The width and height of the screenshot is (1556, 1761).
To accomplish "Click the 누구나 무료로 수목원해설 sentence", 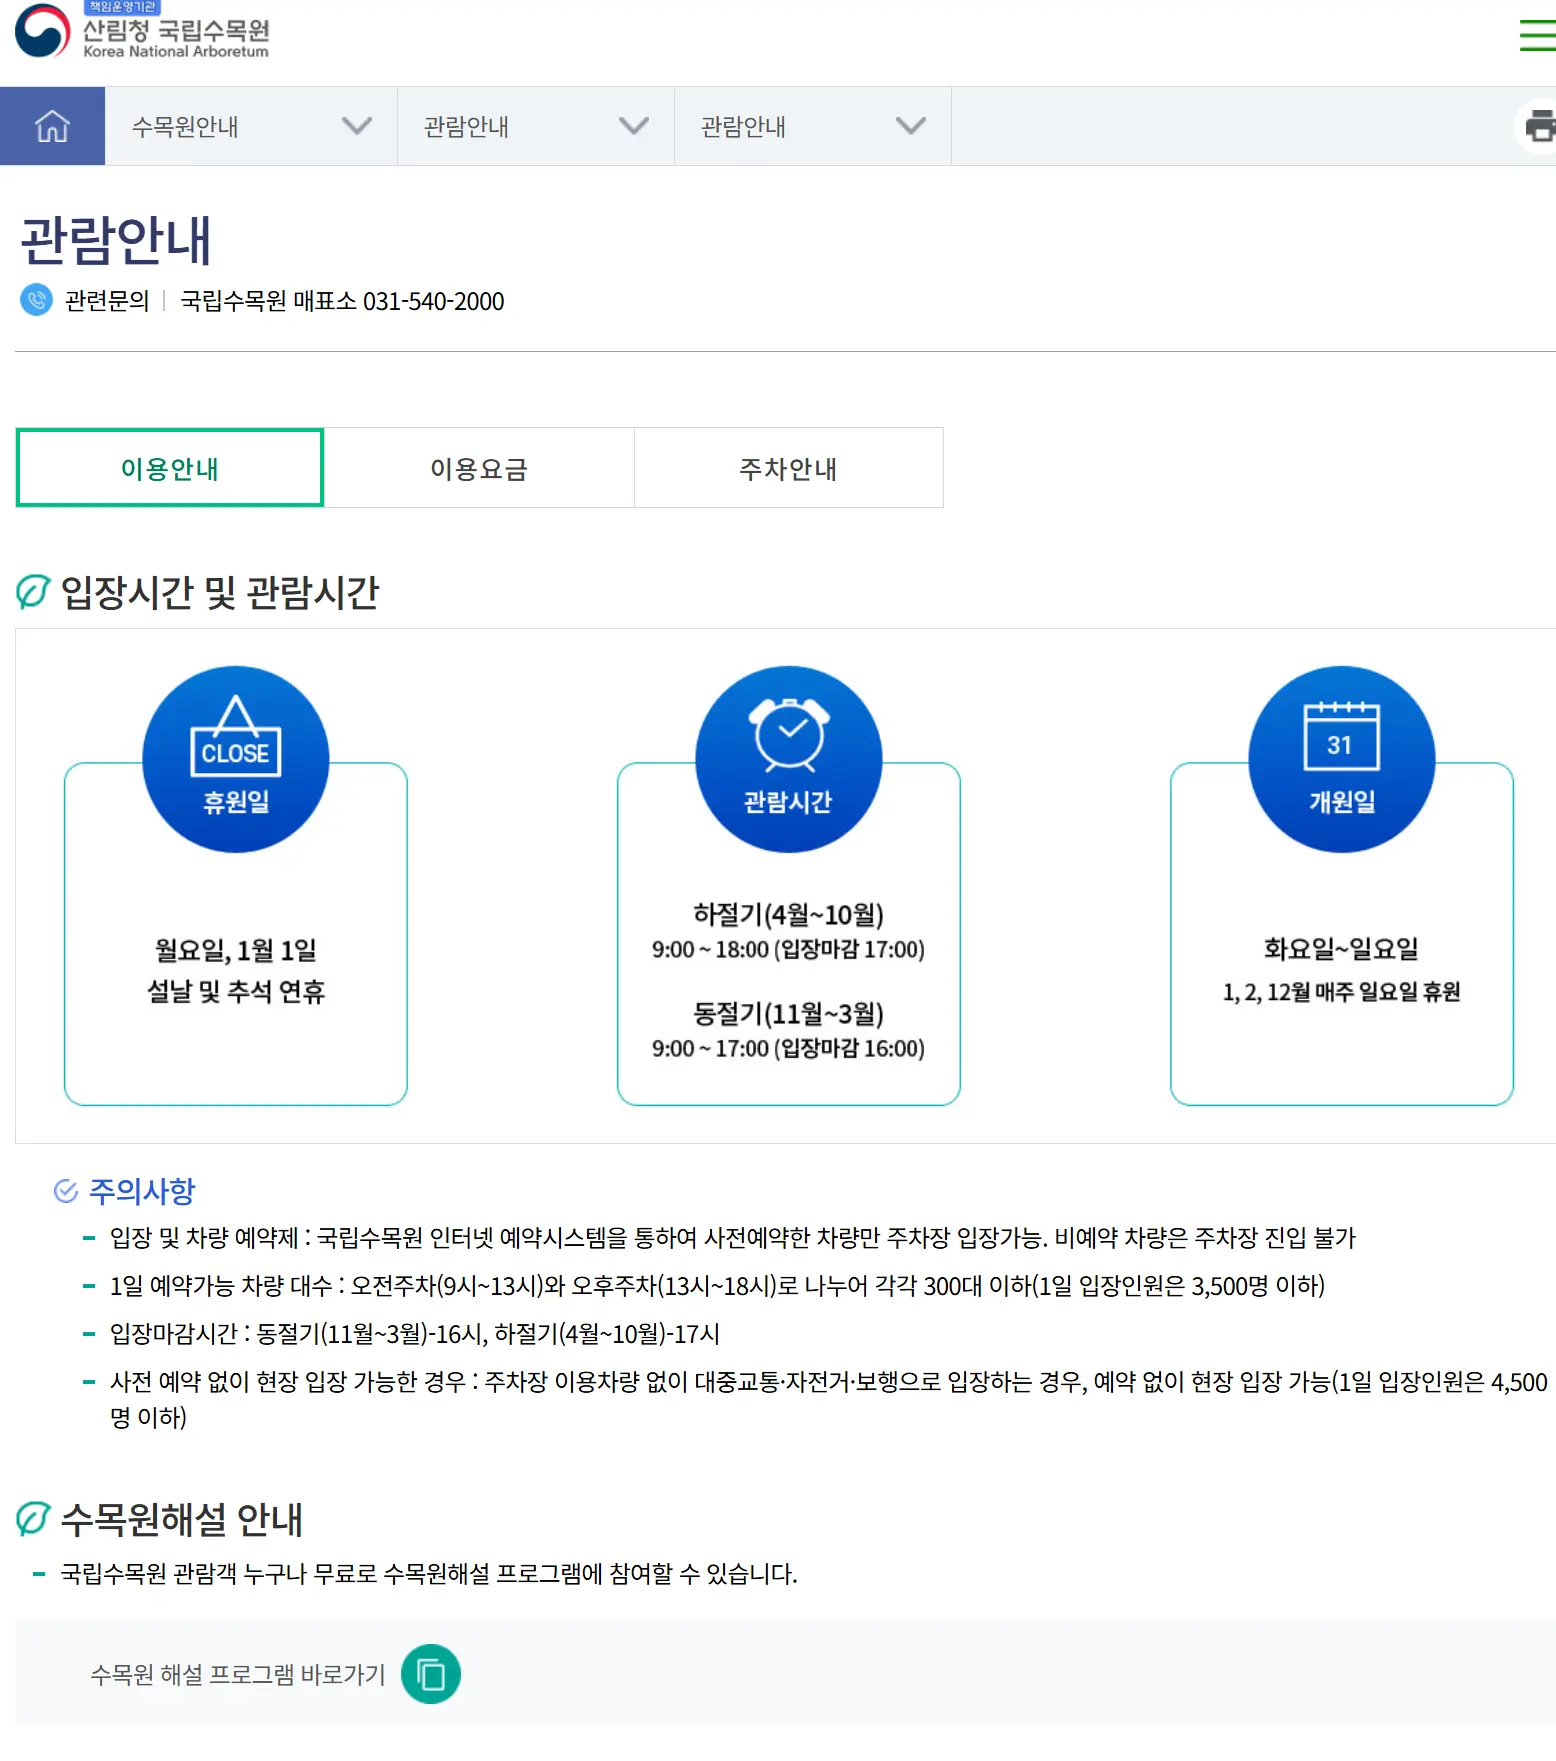I will (429, 1574).
